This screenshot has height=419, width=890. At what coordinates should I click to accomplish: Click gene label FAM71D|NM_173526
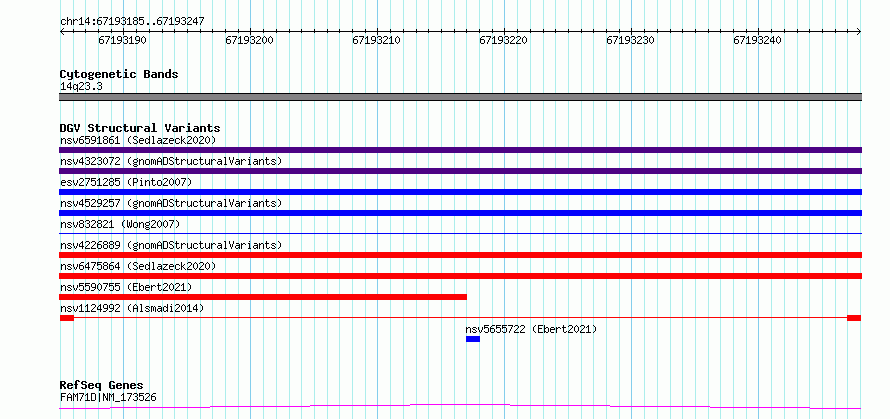coord(108,397)
